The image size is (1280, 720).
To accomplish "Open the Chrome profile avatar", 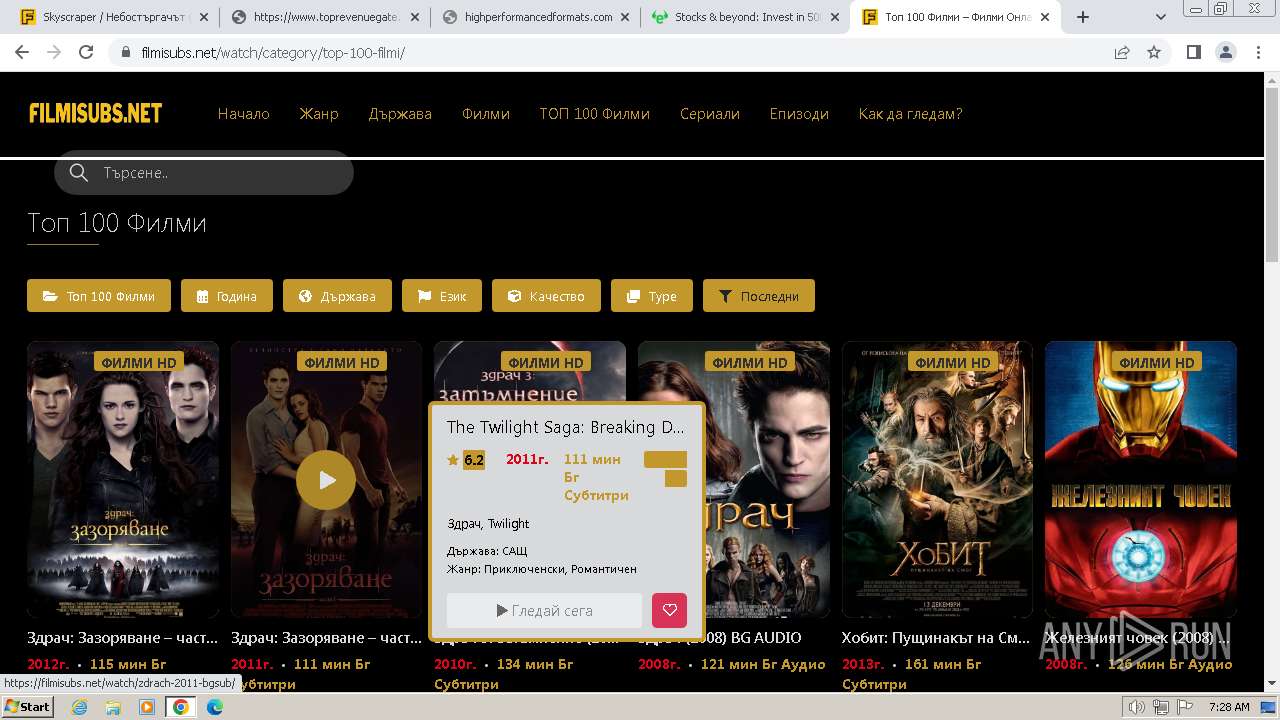I will [1225, 53].
